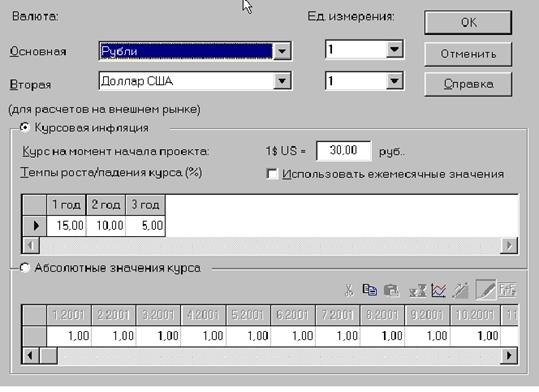
Task: Select the 1,00 cell under 6.2001
Action: [293, 336]
